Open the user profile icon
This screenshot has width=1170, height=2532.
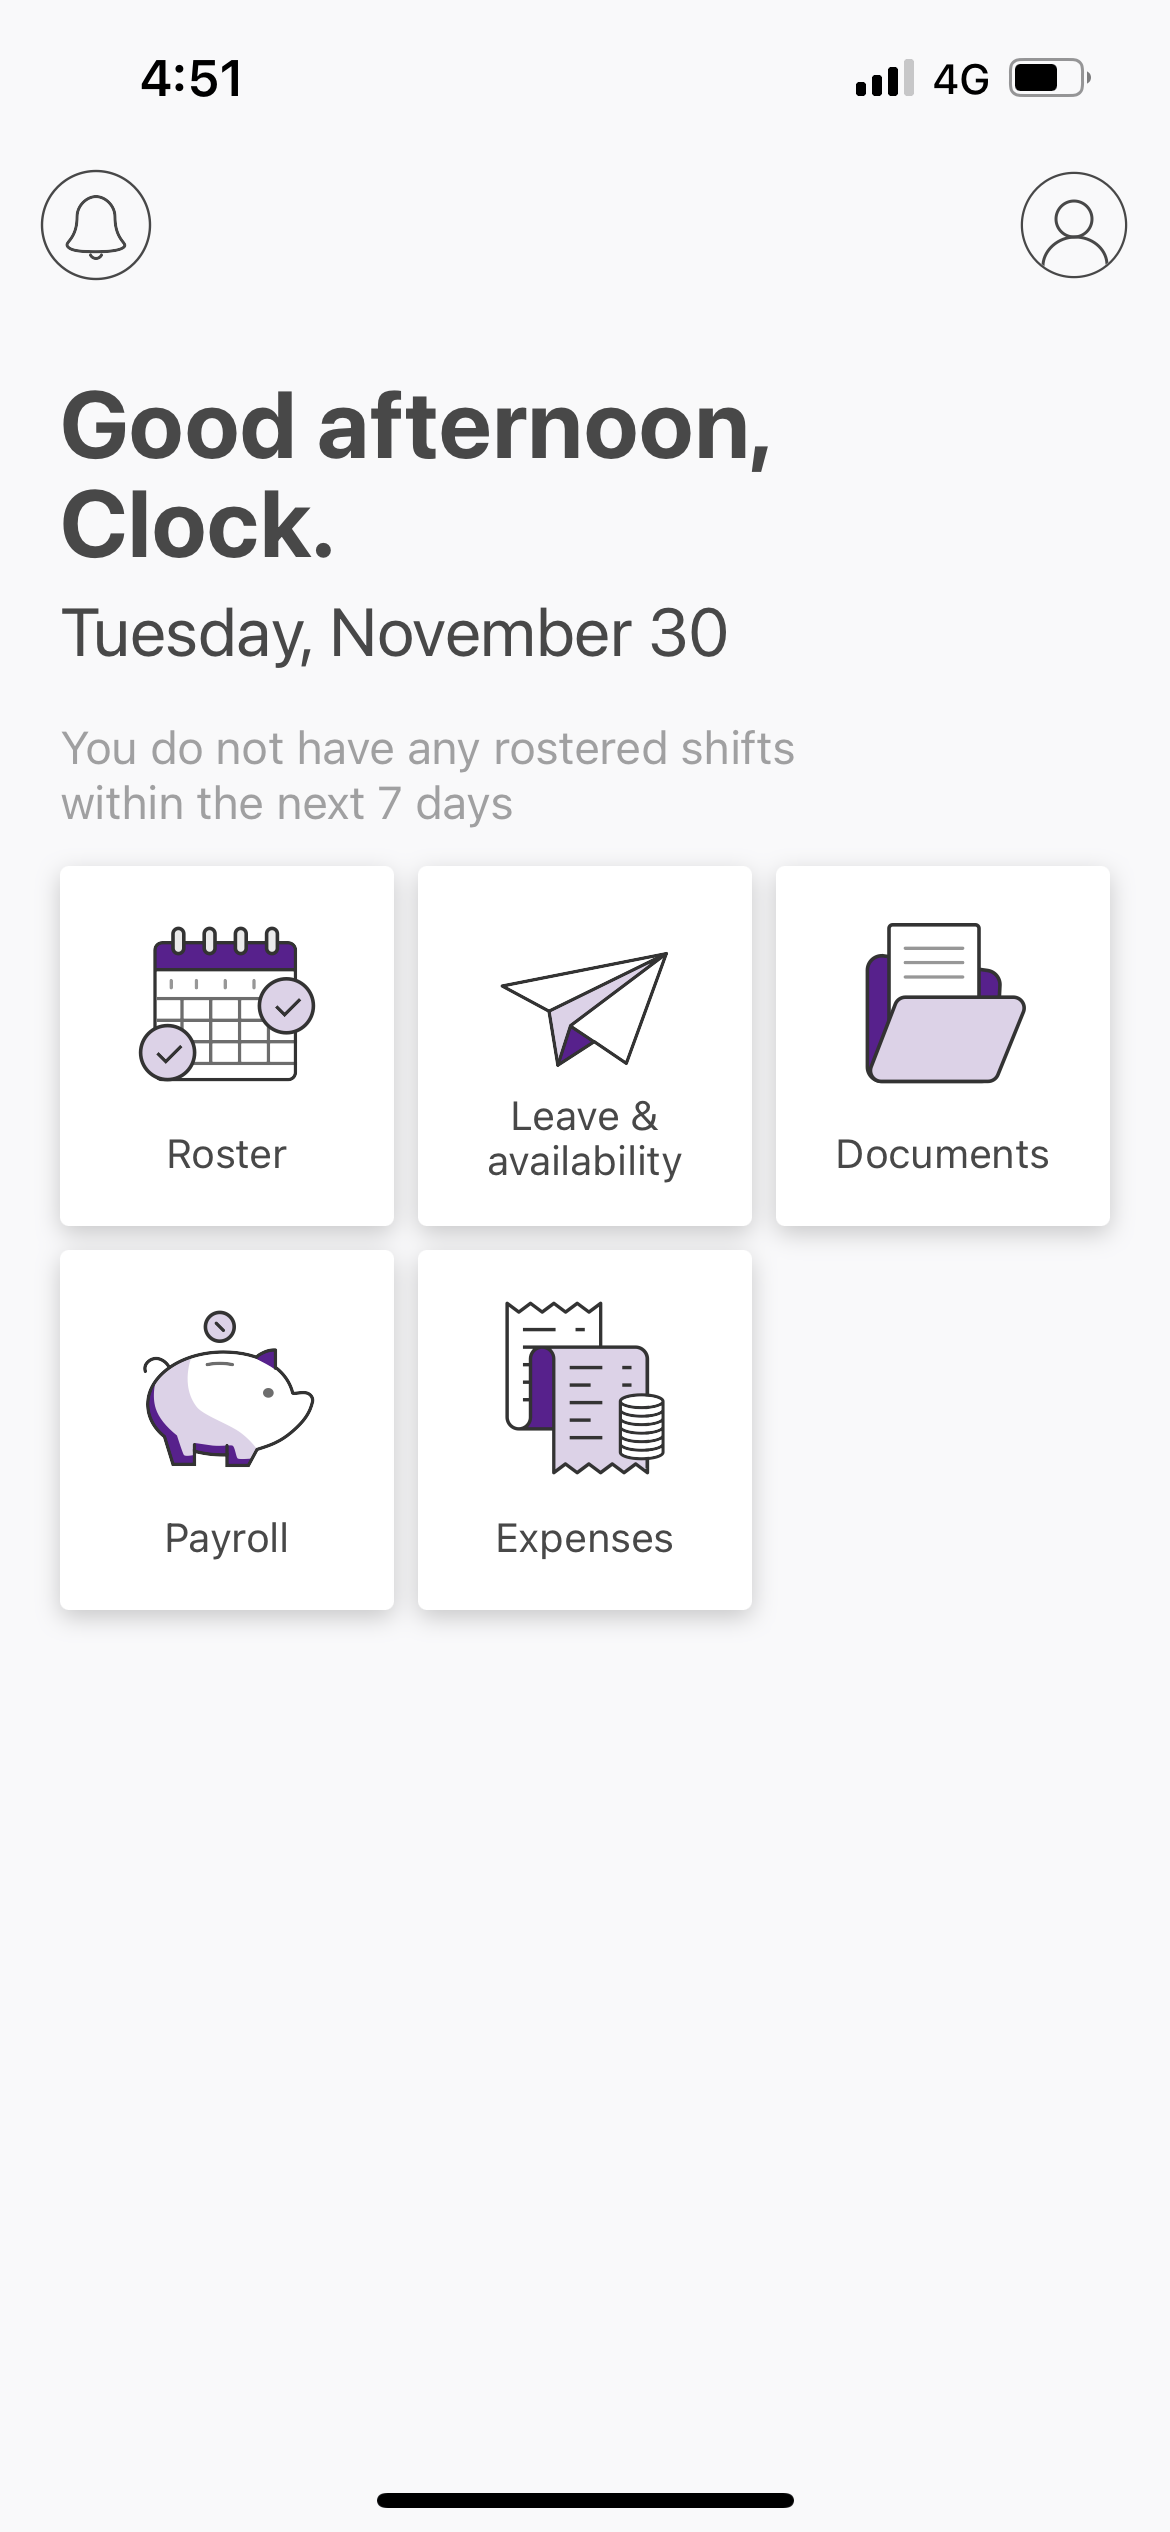coord(1073,225)
